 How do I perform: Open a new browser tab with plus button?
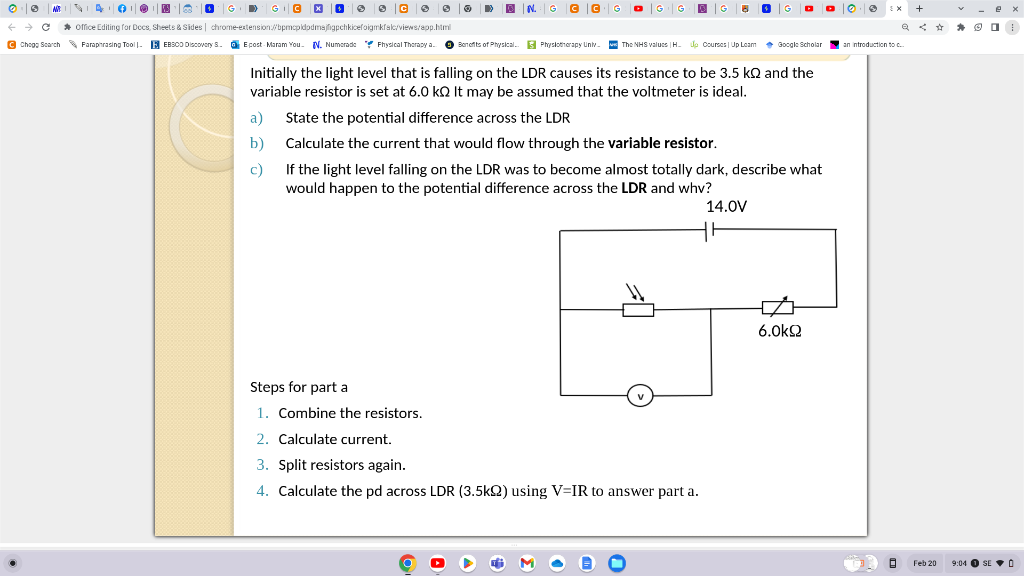point(919,8)
